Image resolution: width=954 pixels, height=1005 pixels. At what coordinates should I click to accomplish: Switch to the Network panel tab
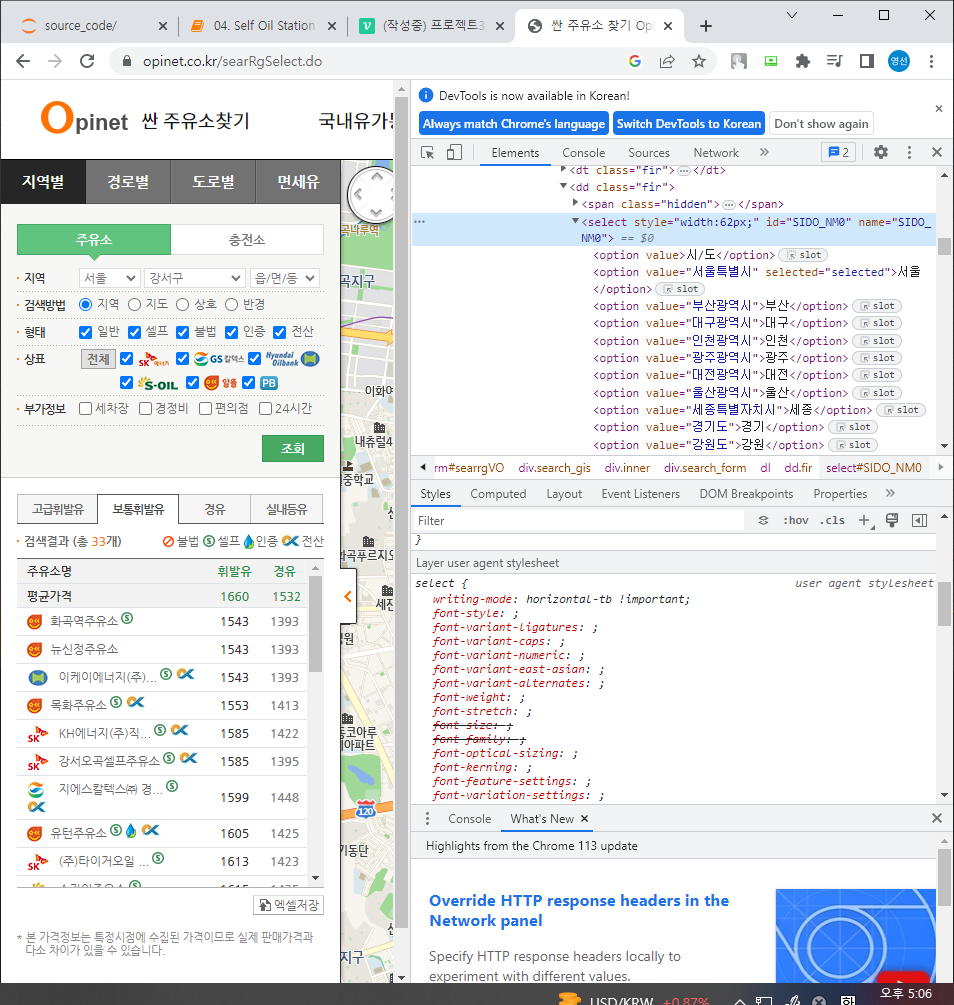coord(716,153)
